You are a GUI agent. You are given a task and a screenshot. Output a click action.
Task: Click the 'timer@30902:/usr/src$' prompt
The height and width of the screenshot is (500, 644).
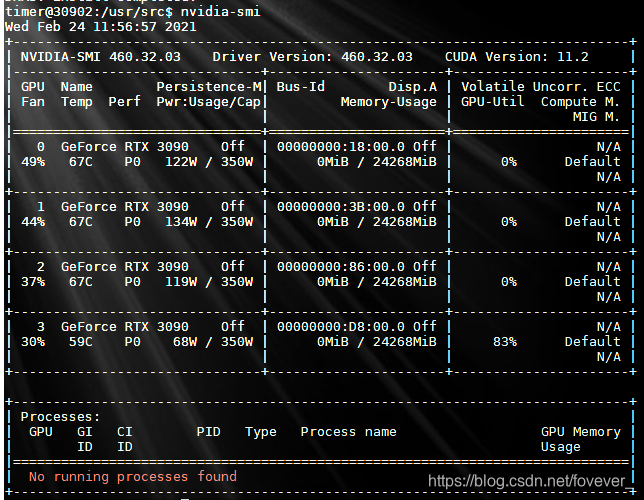pos(89,12)
